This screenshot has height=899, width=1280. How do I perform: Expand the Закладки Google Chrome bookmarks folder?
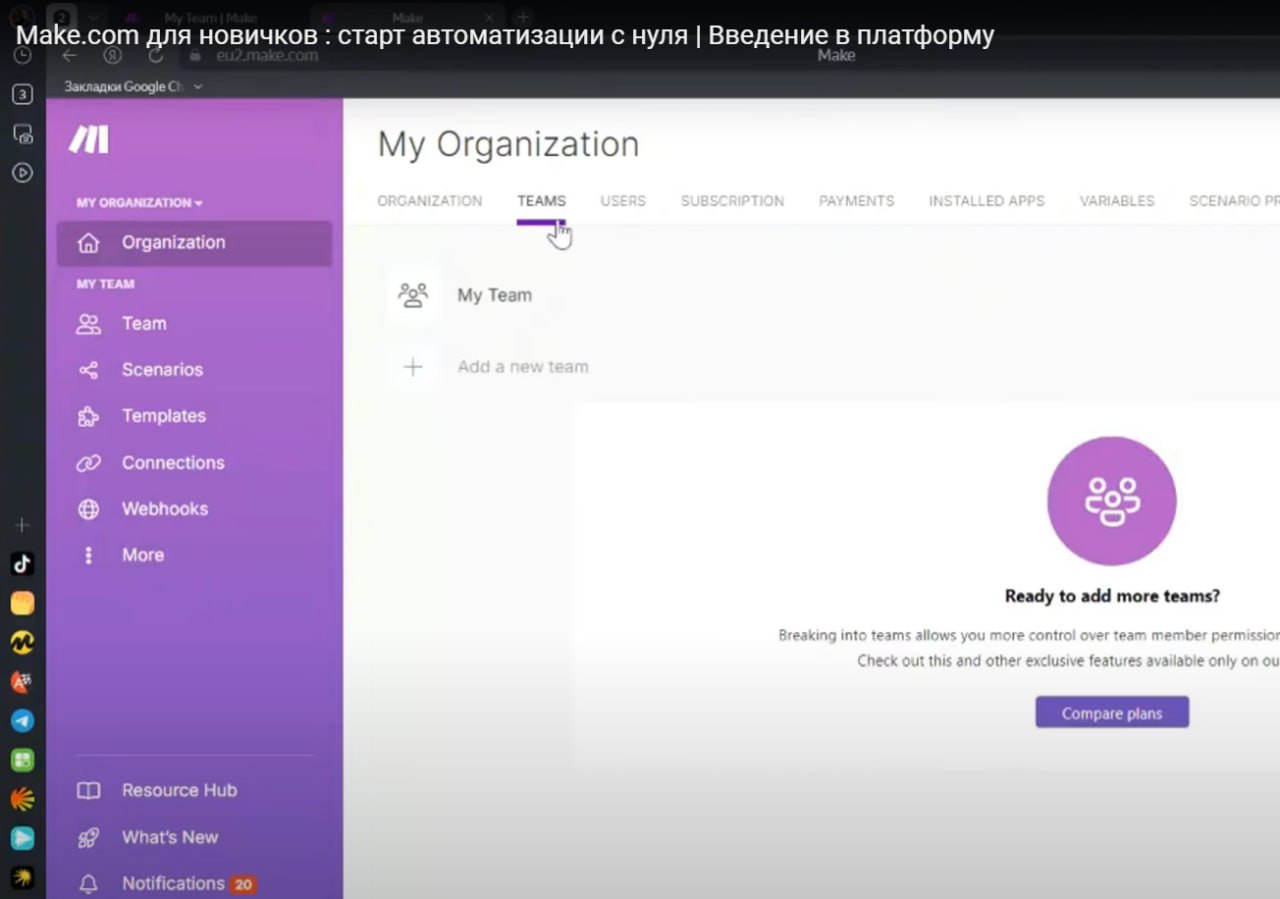pos(133,87)
